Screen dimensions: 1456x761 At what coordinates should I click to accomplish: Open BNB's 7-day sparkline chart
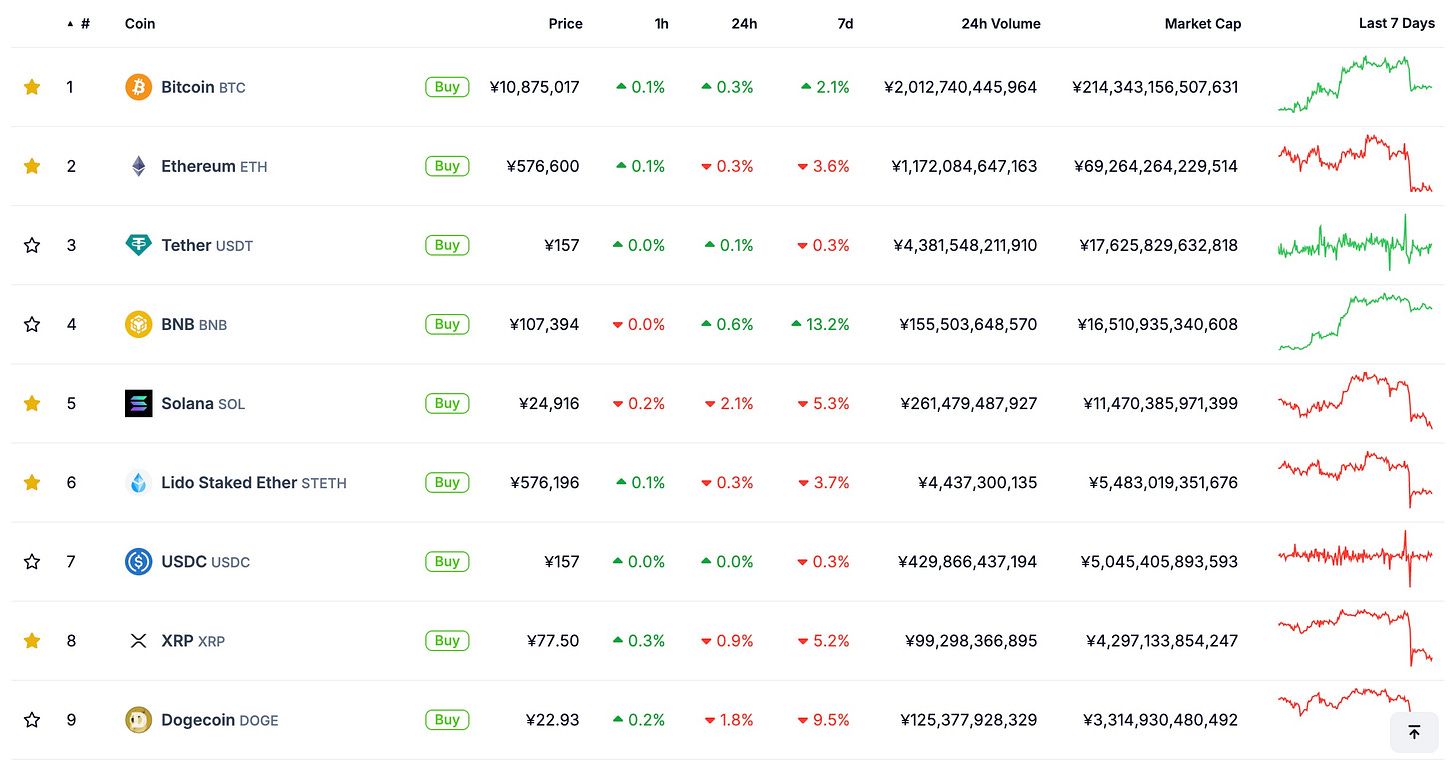(1355, 321)
